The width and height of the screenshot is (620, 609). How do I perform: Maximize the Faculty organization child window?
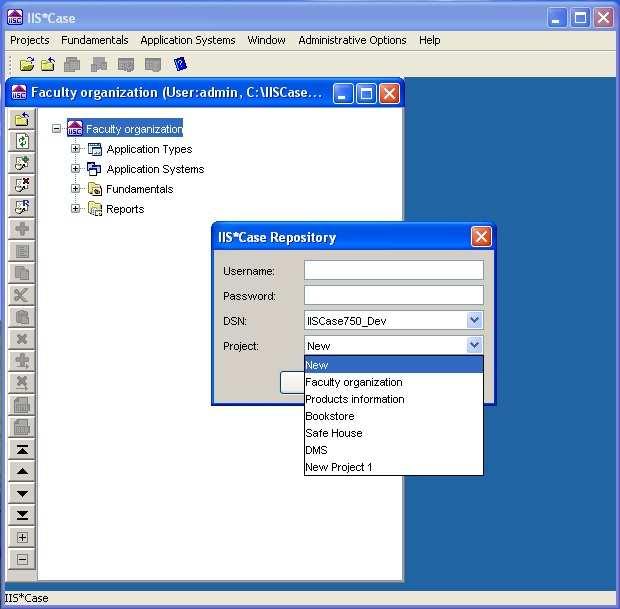[366, 94]
